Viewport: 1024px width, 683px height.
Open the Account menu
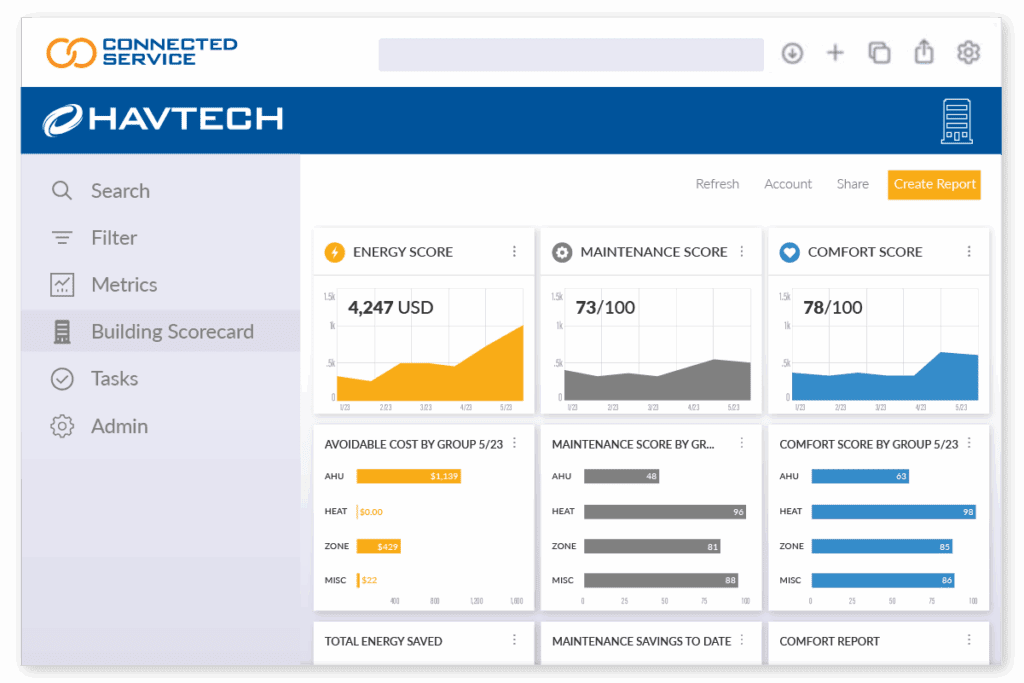point(787,183)
